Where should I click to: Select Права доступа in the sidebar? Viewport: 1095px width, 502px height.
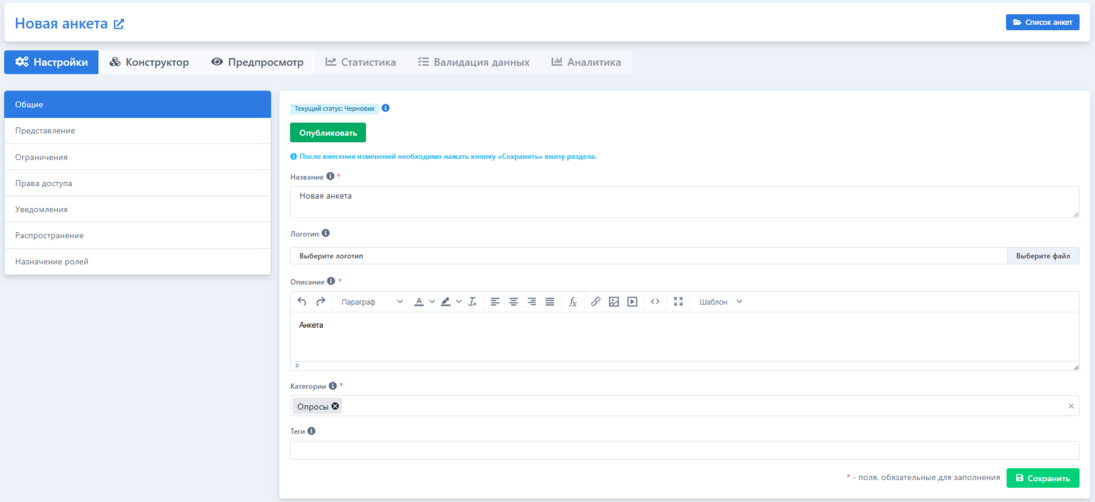coord(137,183)
